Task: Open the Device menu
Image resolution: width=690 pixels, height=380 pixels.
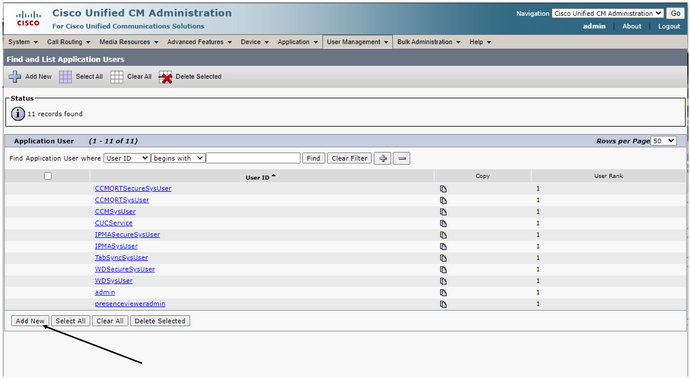Action: [254, 42]
